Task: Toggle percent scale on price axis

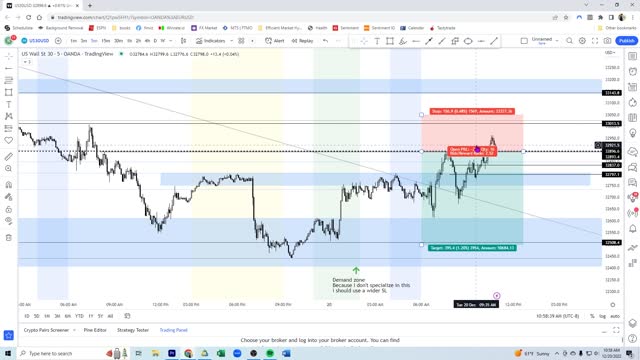Action: 592,316
